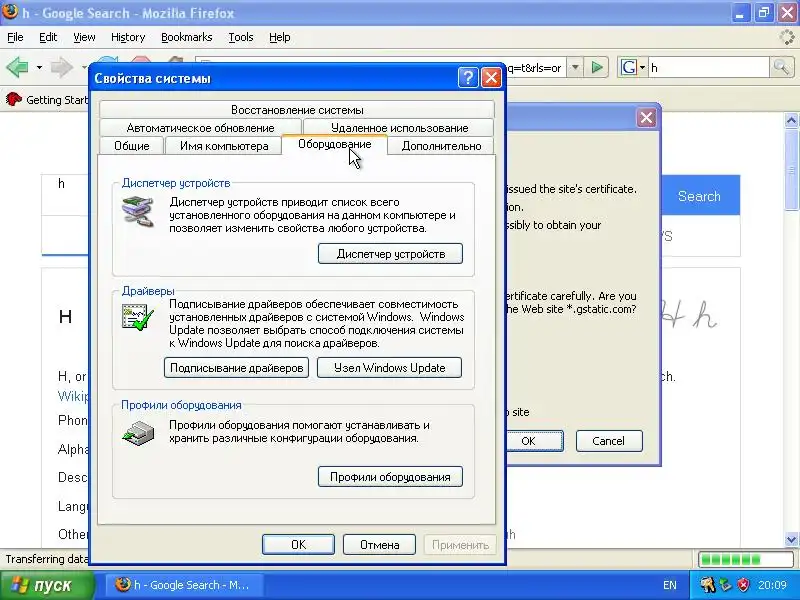Open the File menu
The image size is (800, 600).
[15, 37]
